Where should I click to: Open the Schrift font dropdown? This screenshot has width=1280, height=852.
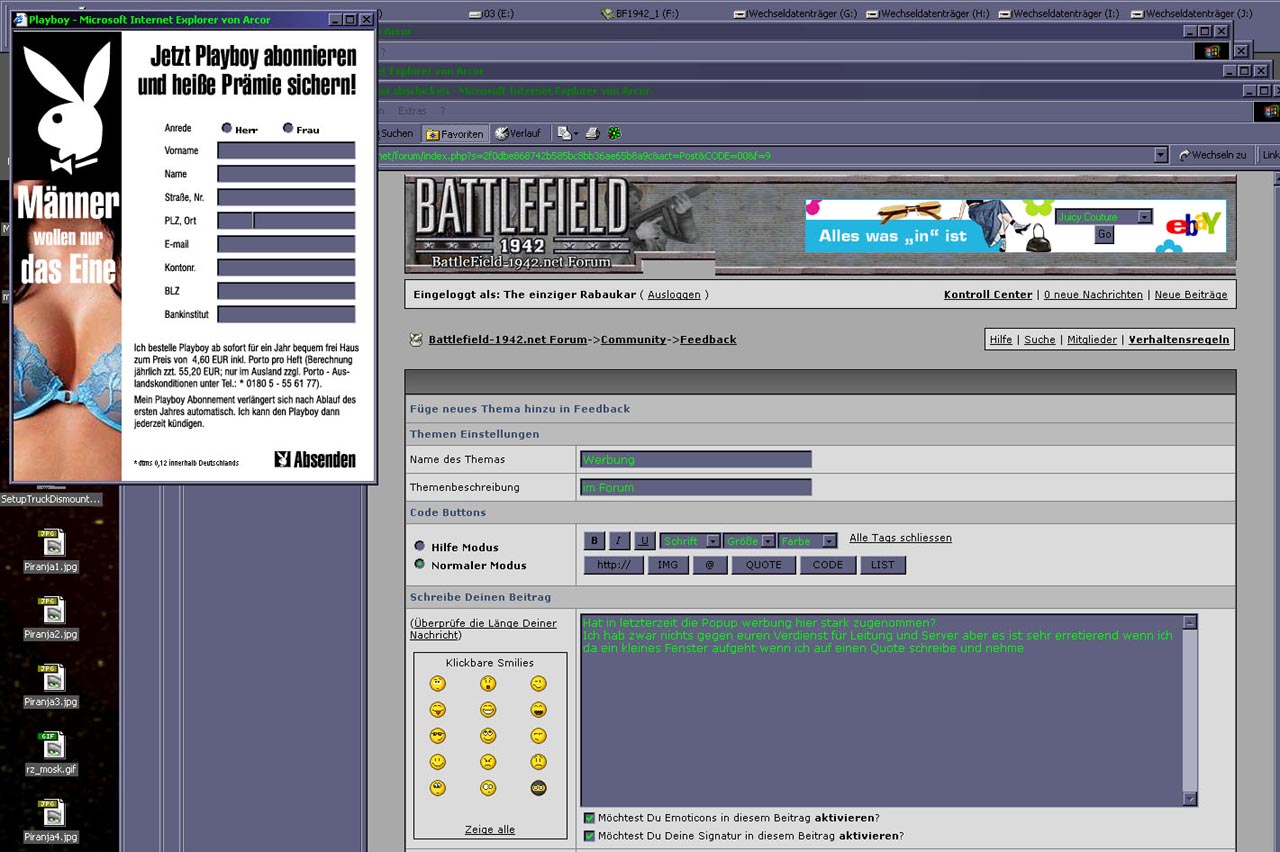pyautogui.click(x=690, y=541)
